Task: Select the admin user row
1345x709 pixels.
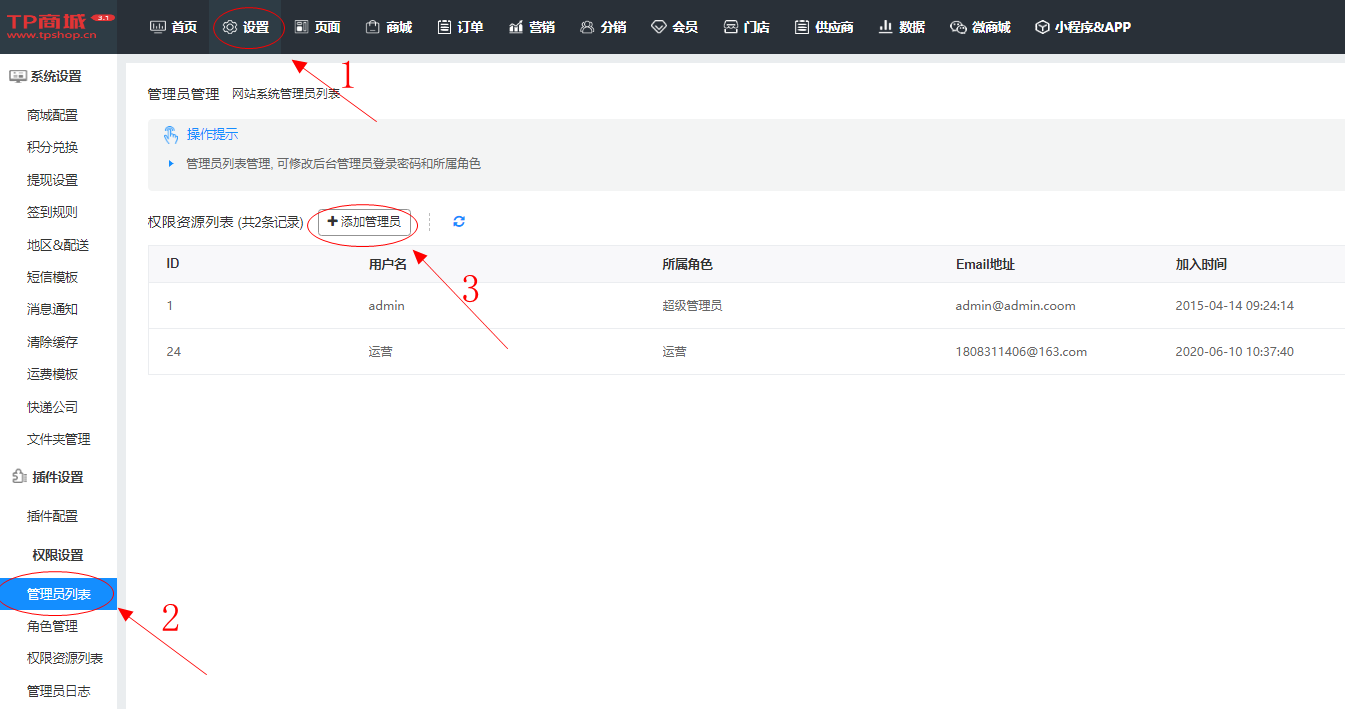Action: pyautogui.click(x=386, y=306)
